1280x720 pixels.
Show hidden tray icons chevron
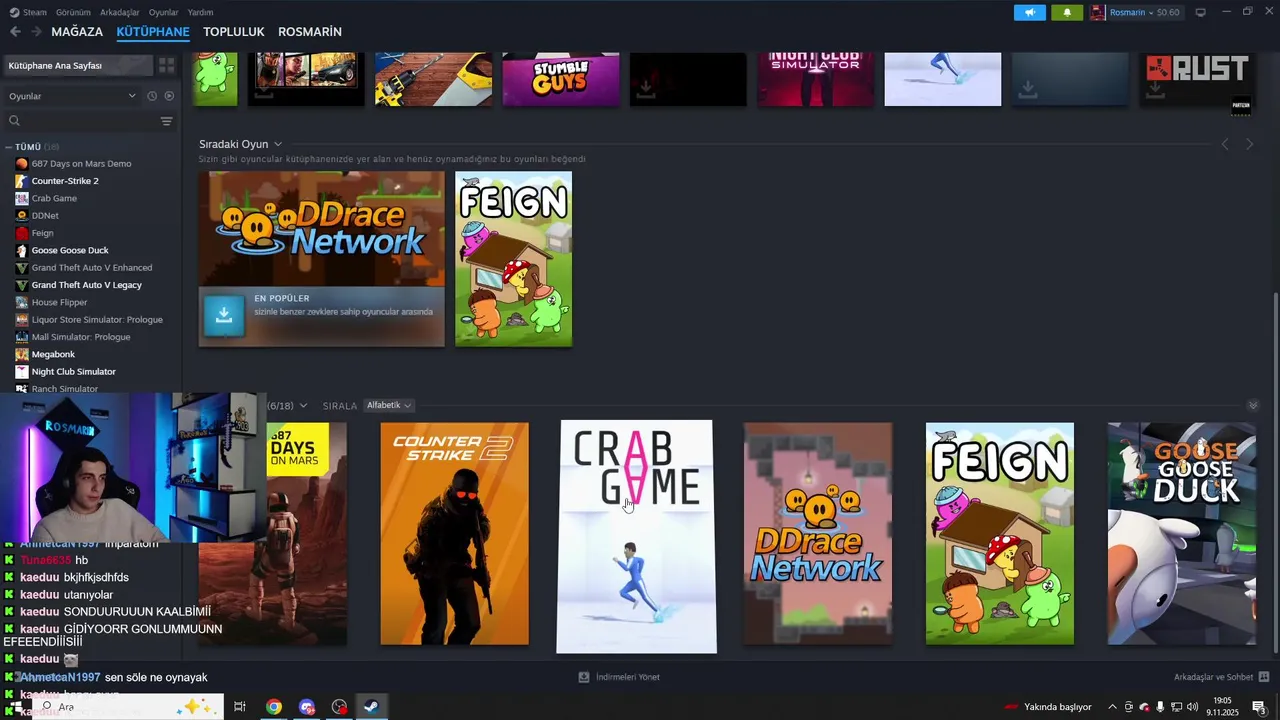tap(1112, 707)
